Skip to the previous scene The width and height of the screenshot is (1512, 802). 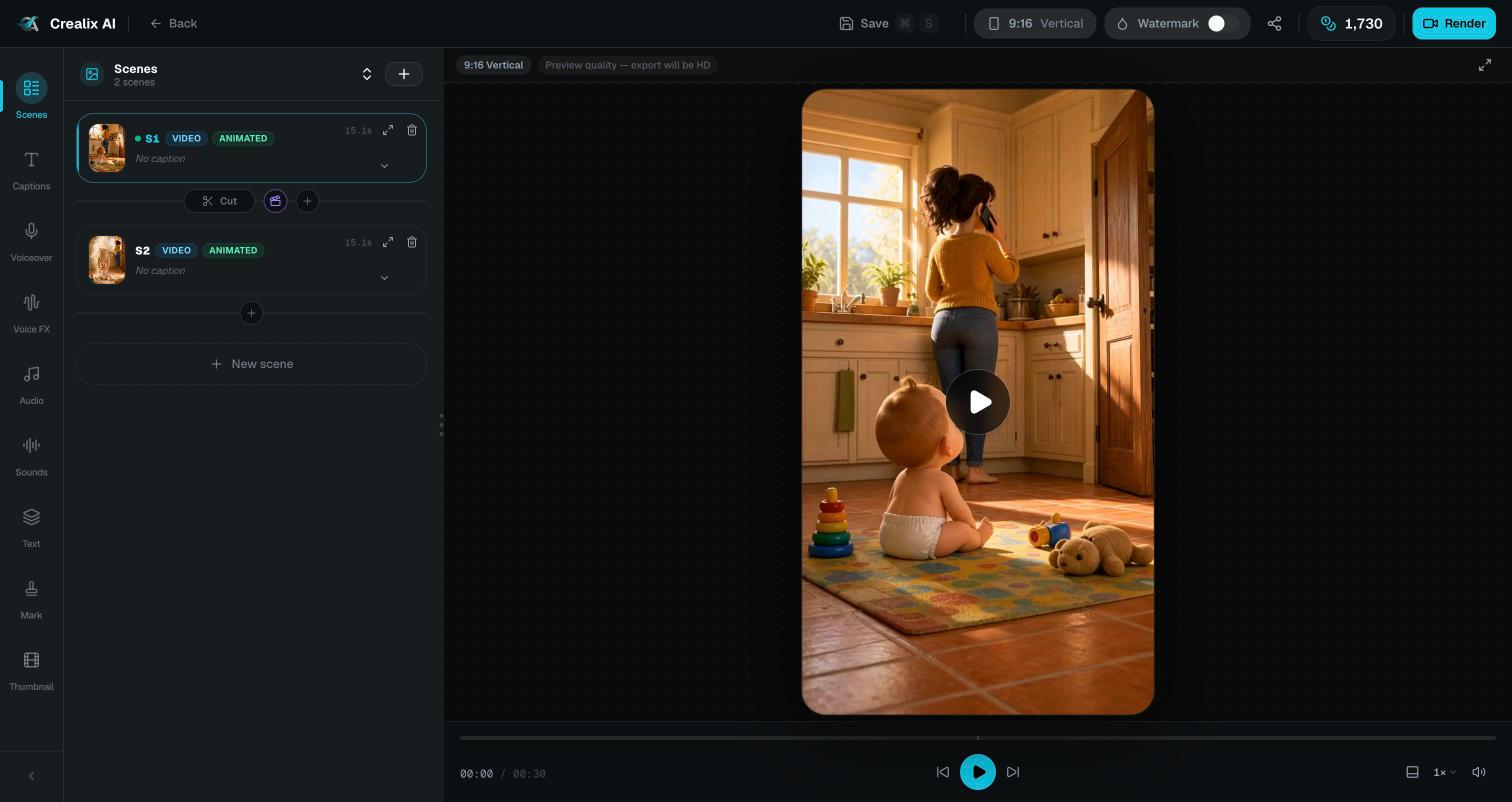942,772
